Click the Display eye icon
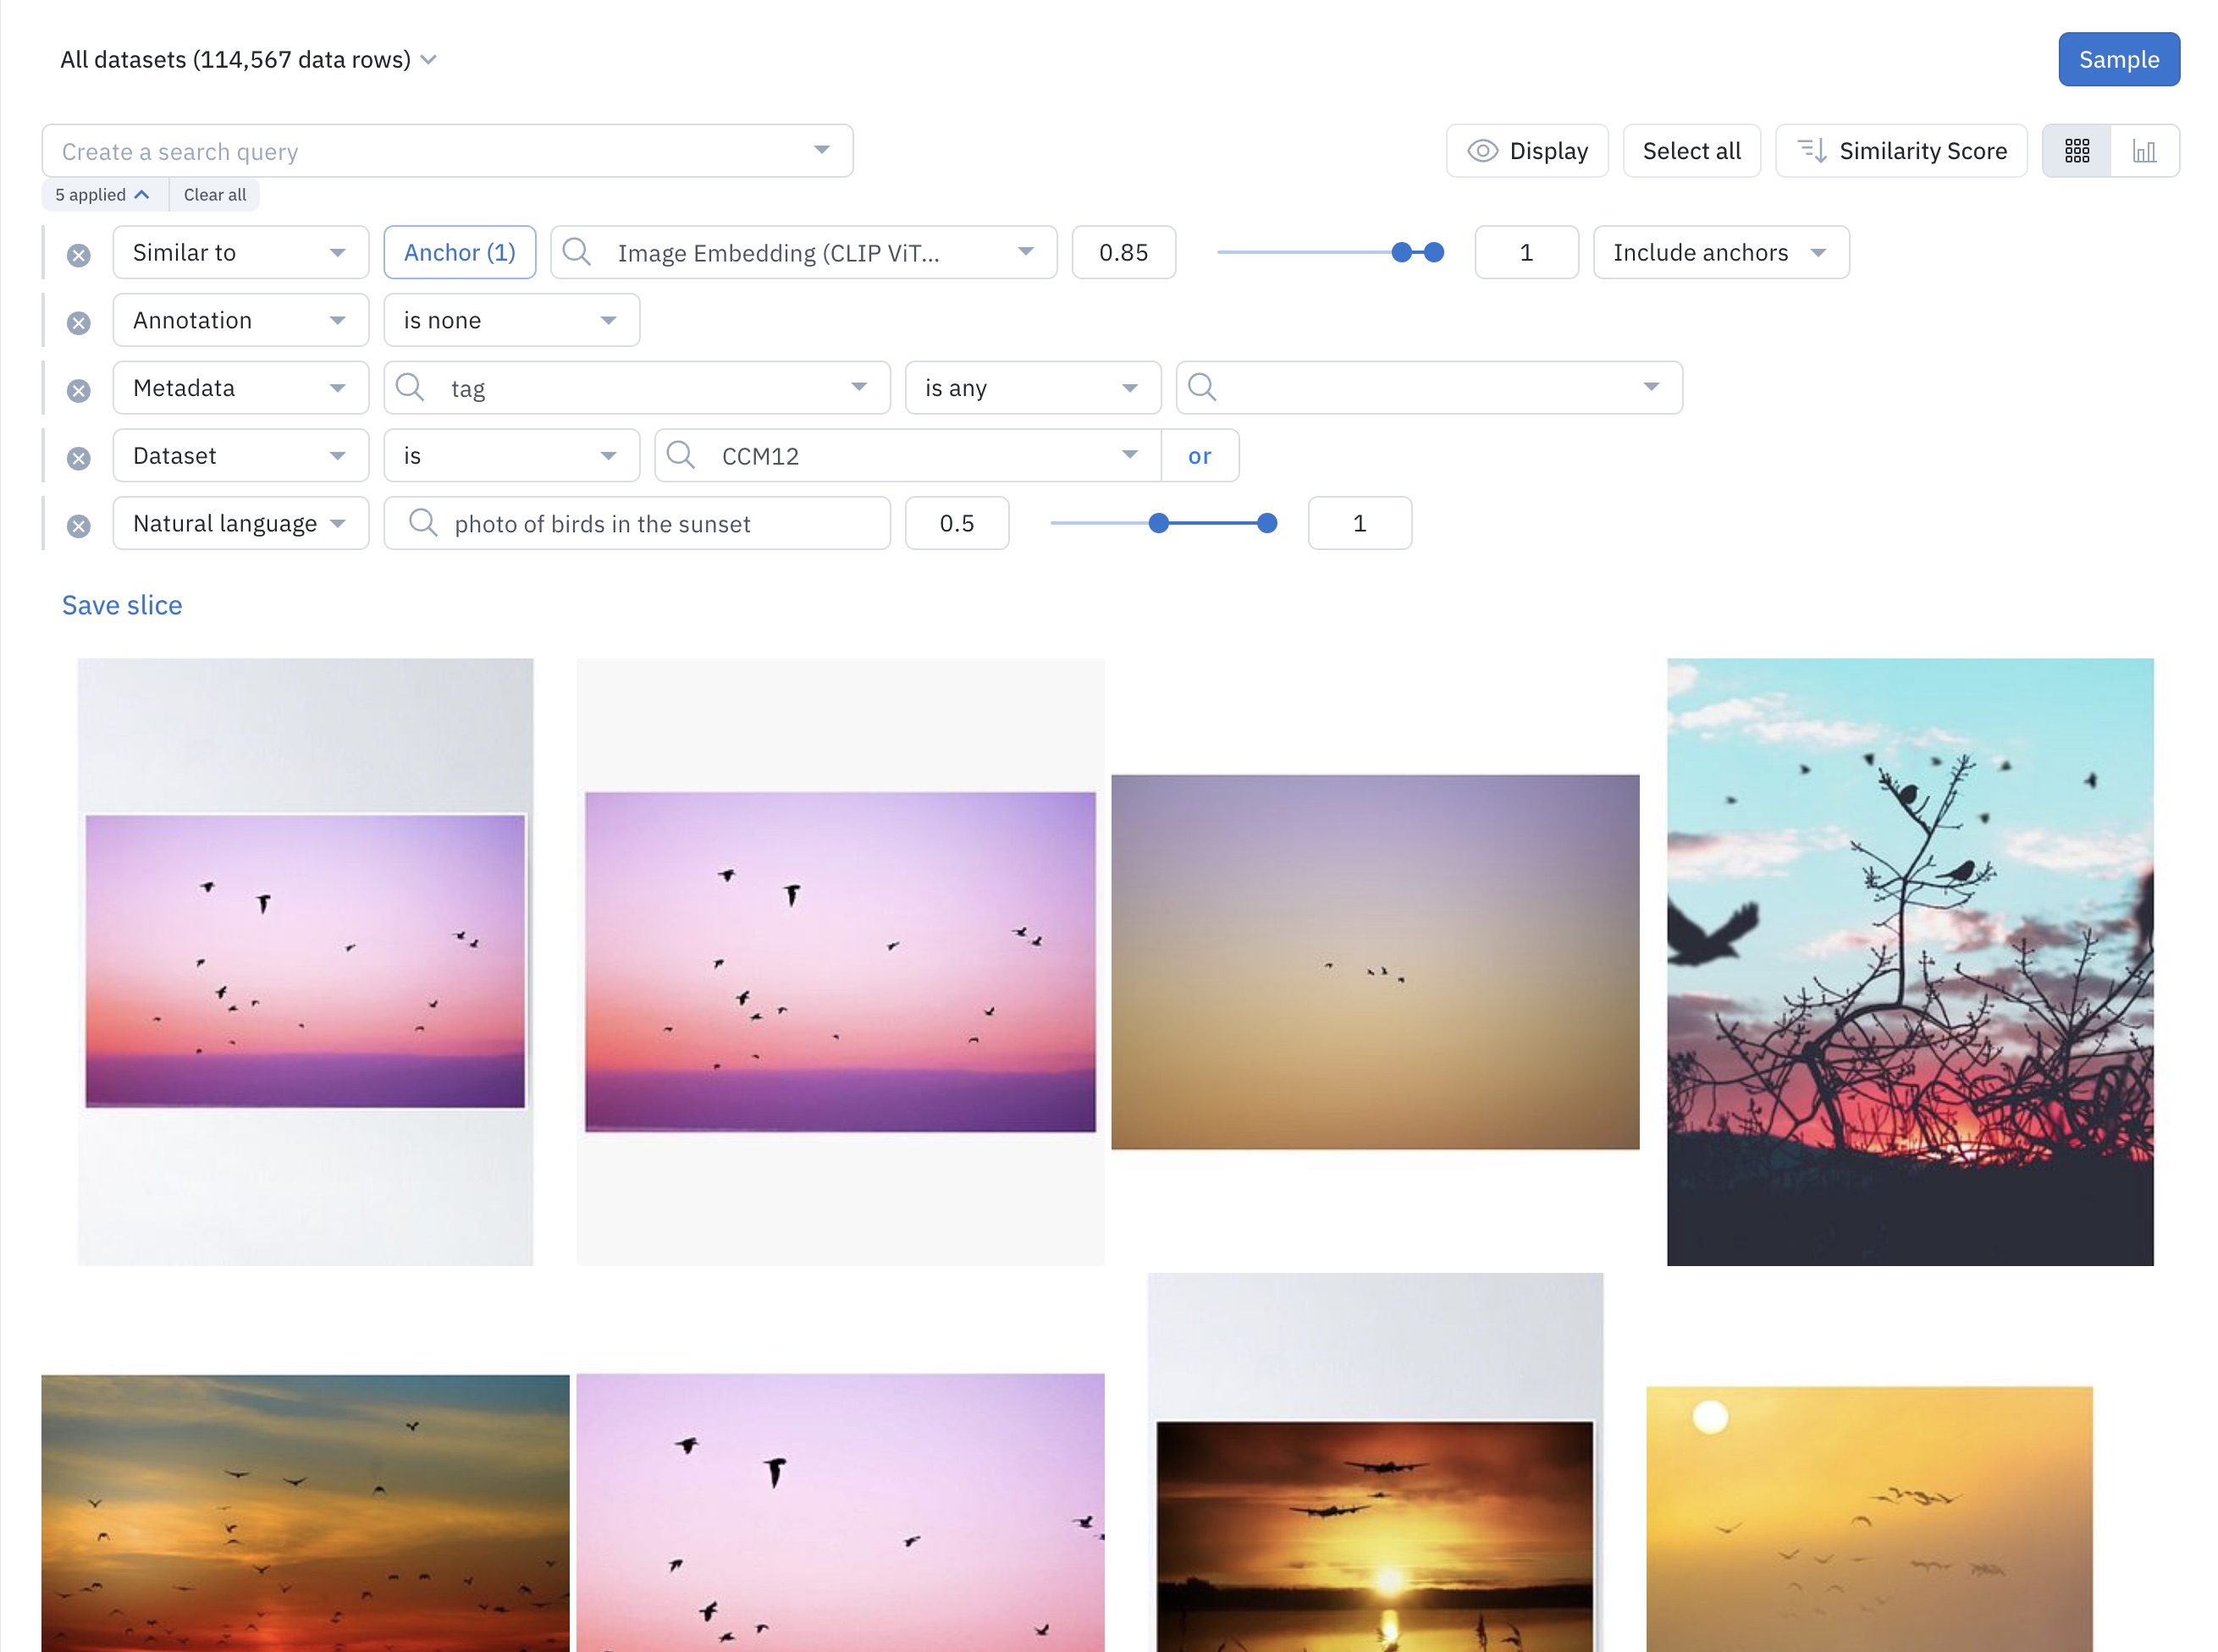The width and height of the screenshot is (2218, 1652). (x=1482, y=151)
